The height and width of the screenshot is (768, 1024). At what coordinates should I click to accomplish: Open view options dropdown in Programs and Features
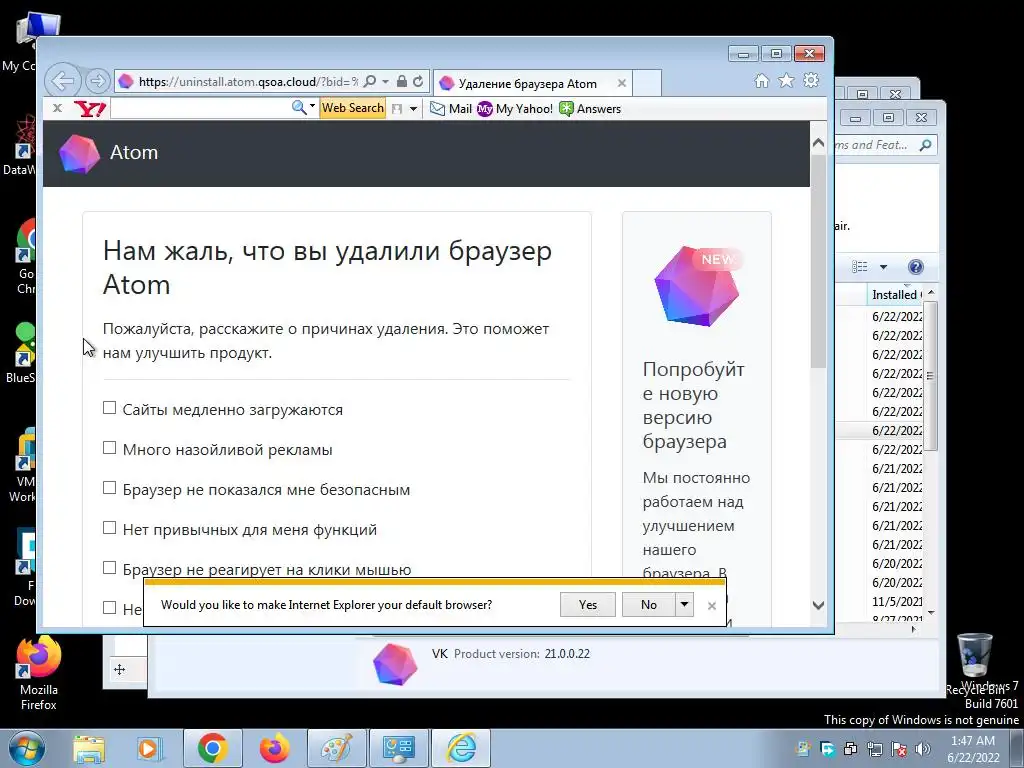[x=883, y=266]
